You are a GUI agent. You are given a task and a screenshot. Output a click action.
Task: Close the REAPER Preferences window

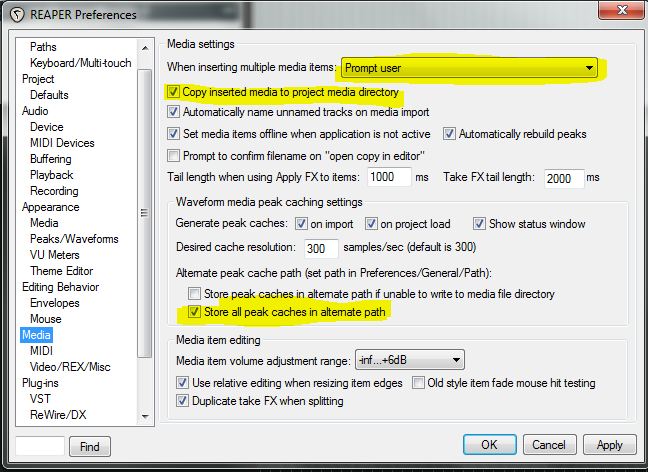(x=622, y=9)
